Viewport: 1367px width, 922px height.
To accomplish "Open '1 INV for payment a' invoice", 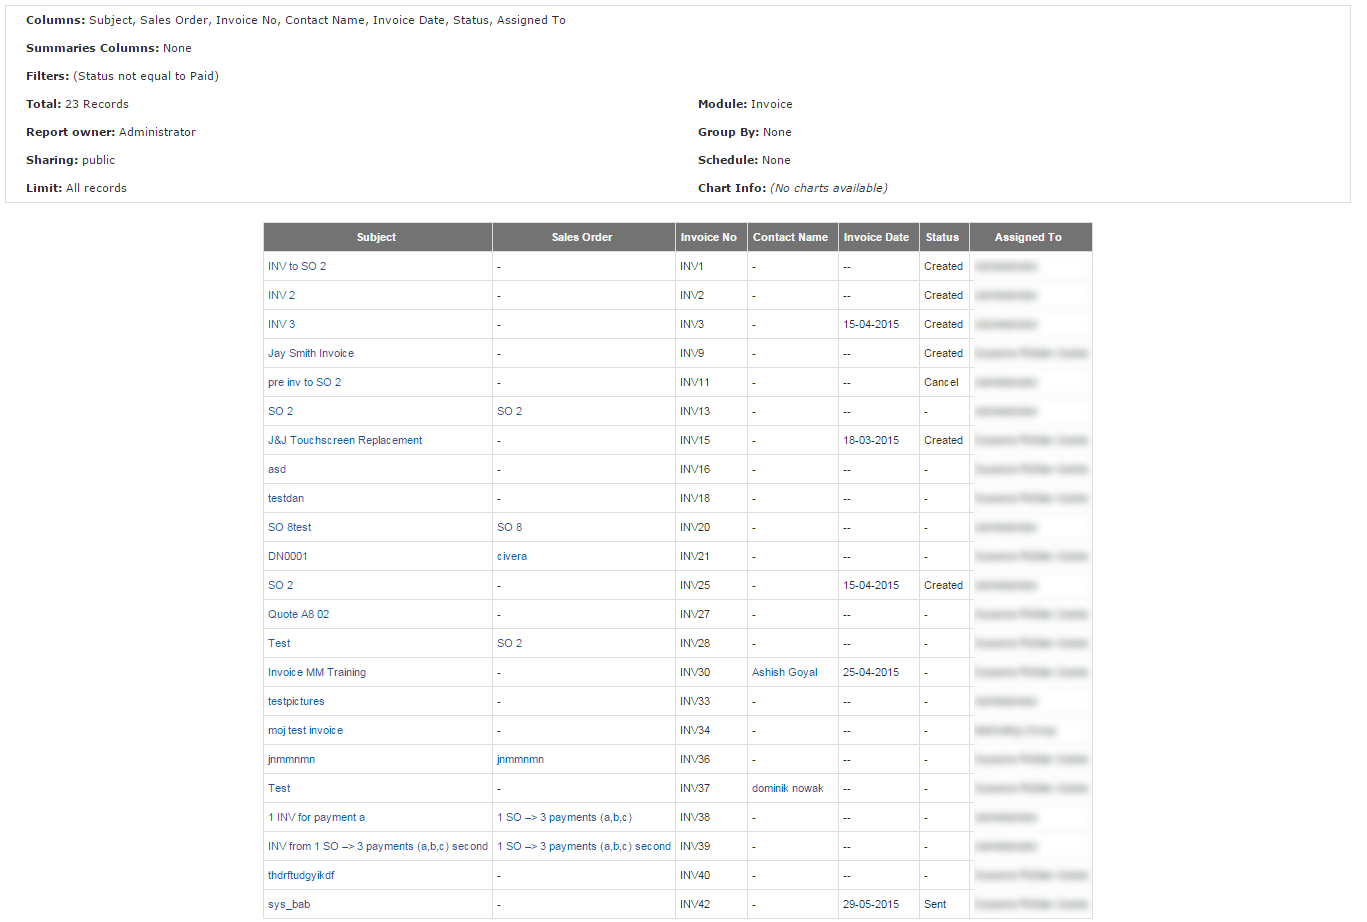I will 316,817.
